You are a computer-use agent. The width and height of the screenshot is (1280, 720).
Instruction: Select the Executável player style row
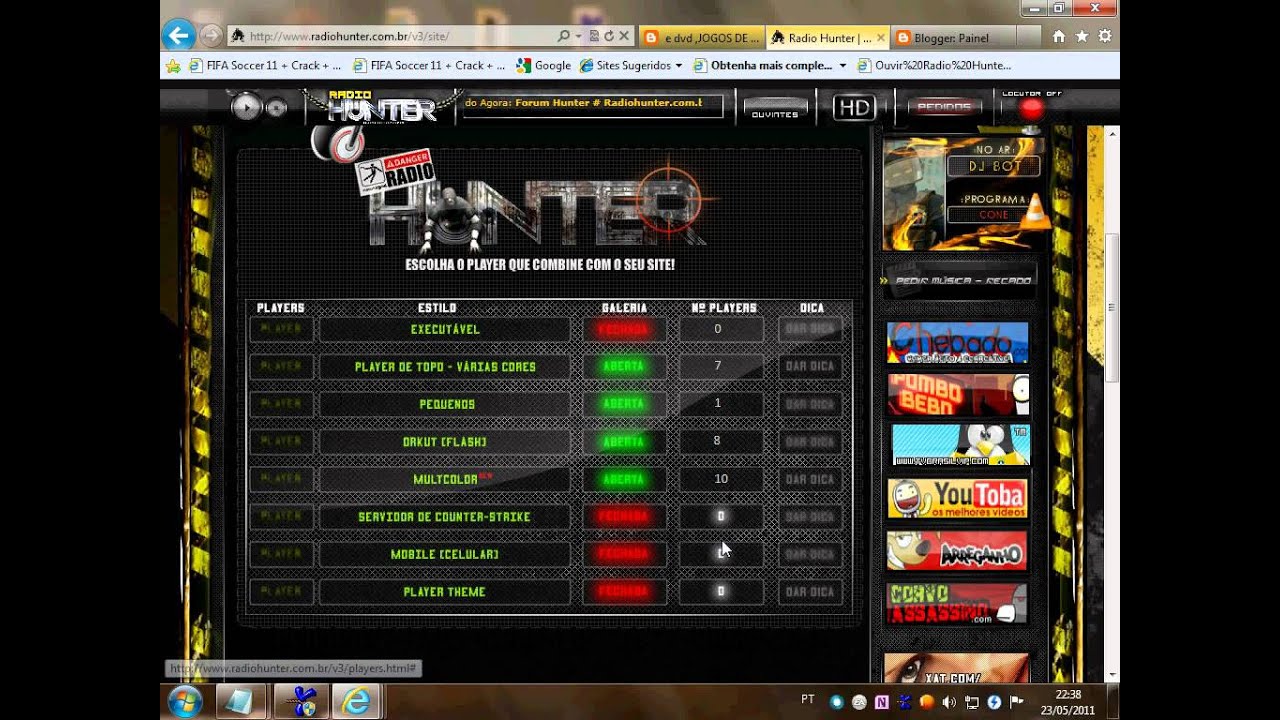coord(445,329)
